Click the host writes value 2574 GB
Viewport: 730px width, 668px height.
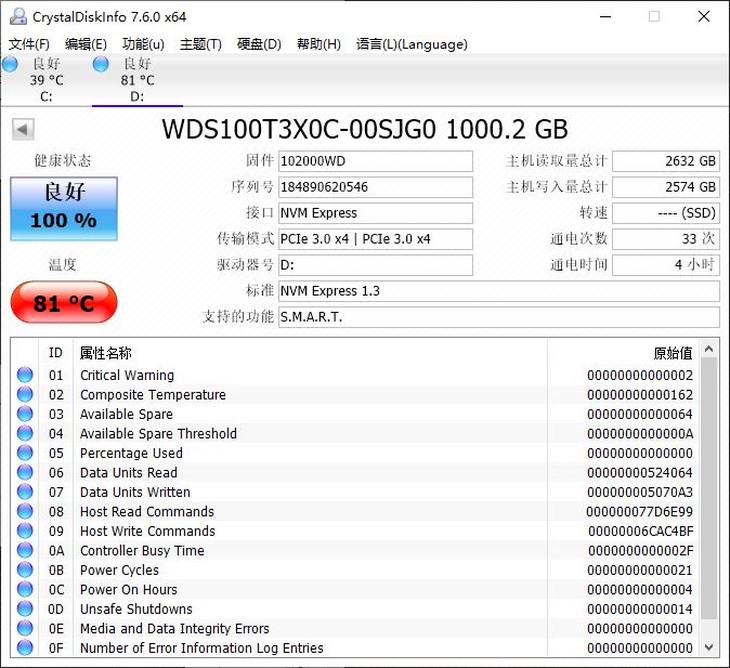point(666,187)
